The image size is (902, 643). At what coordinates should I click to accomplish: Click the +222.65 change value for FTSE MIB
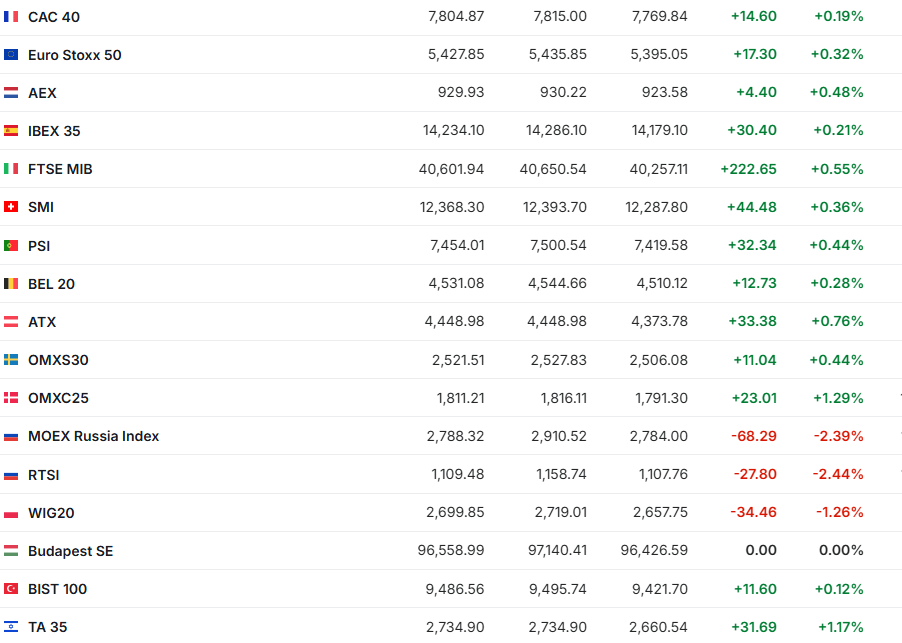pyautogui.click(x=748, y=169)
